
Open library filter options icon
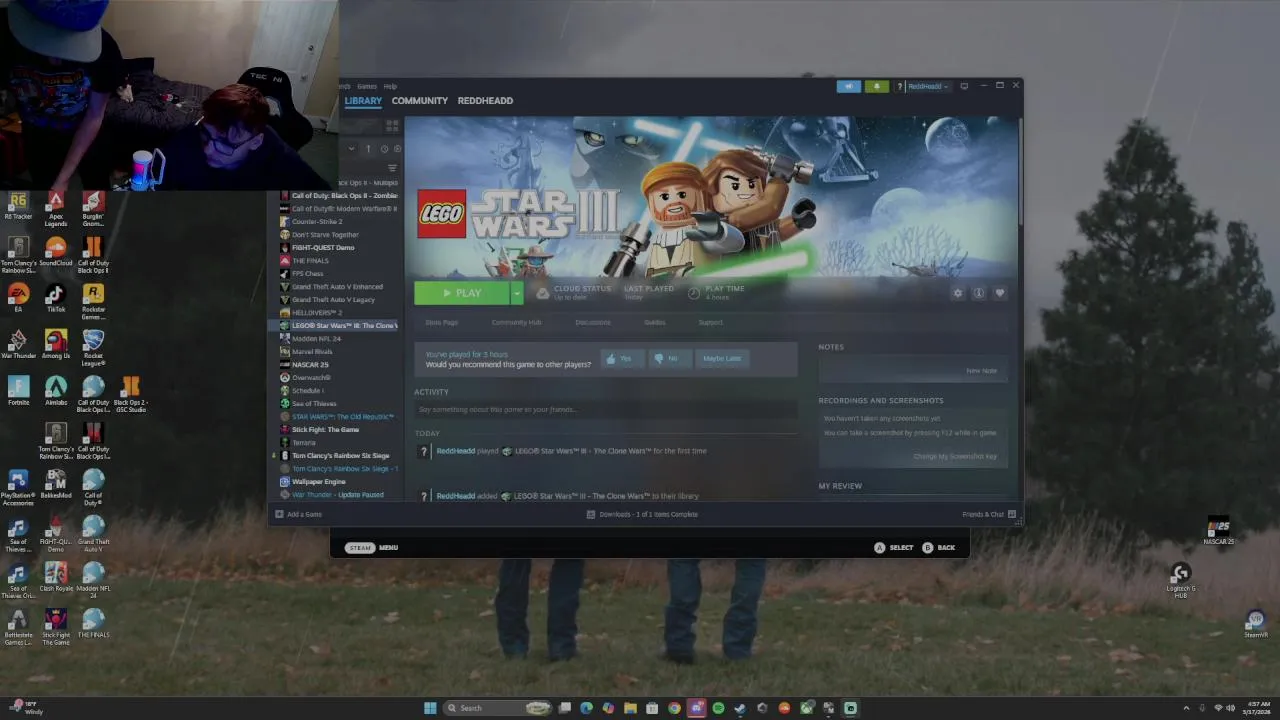tap(392, 168)
